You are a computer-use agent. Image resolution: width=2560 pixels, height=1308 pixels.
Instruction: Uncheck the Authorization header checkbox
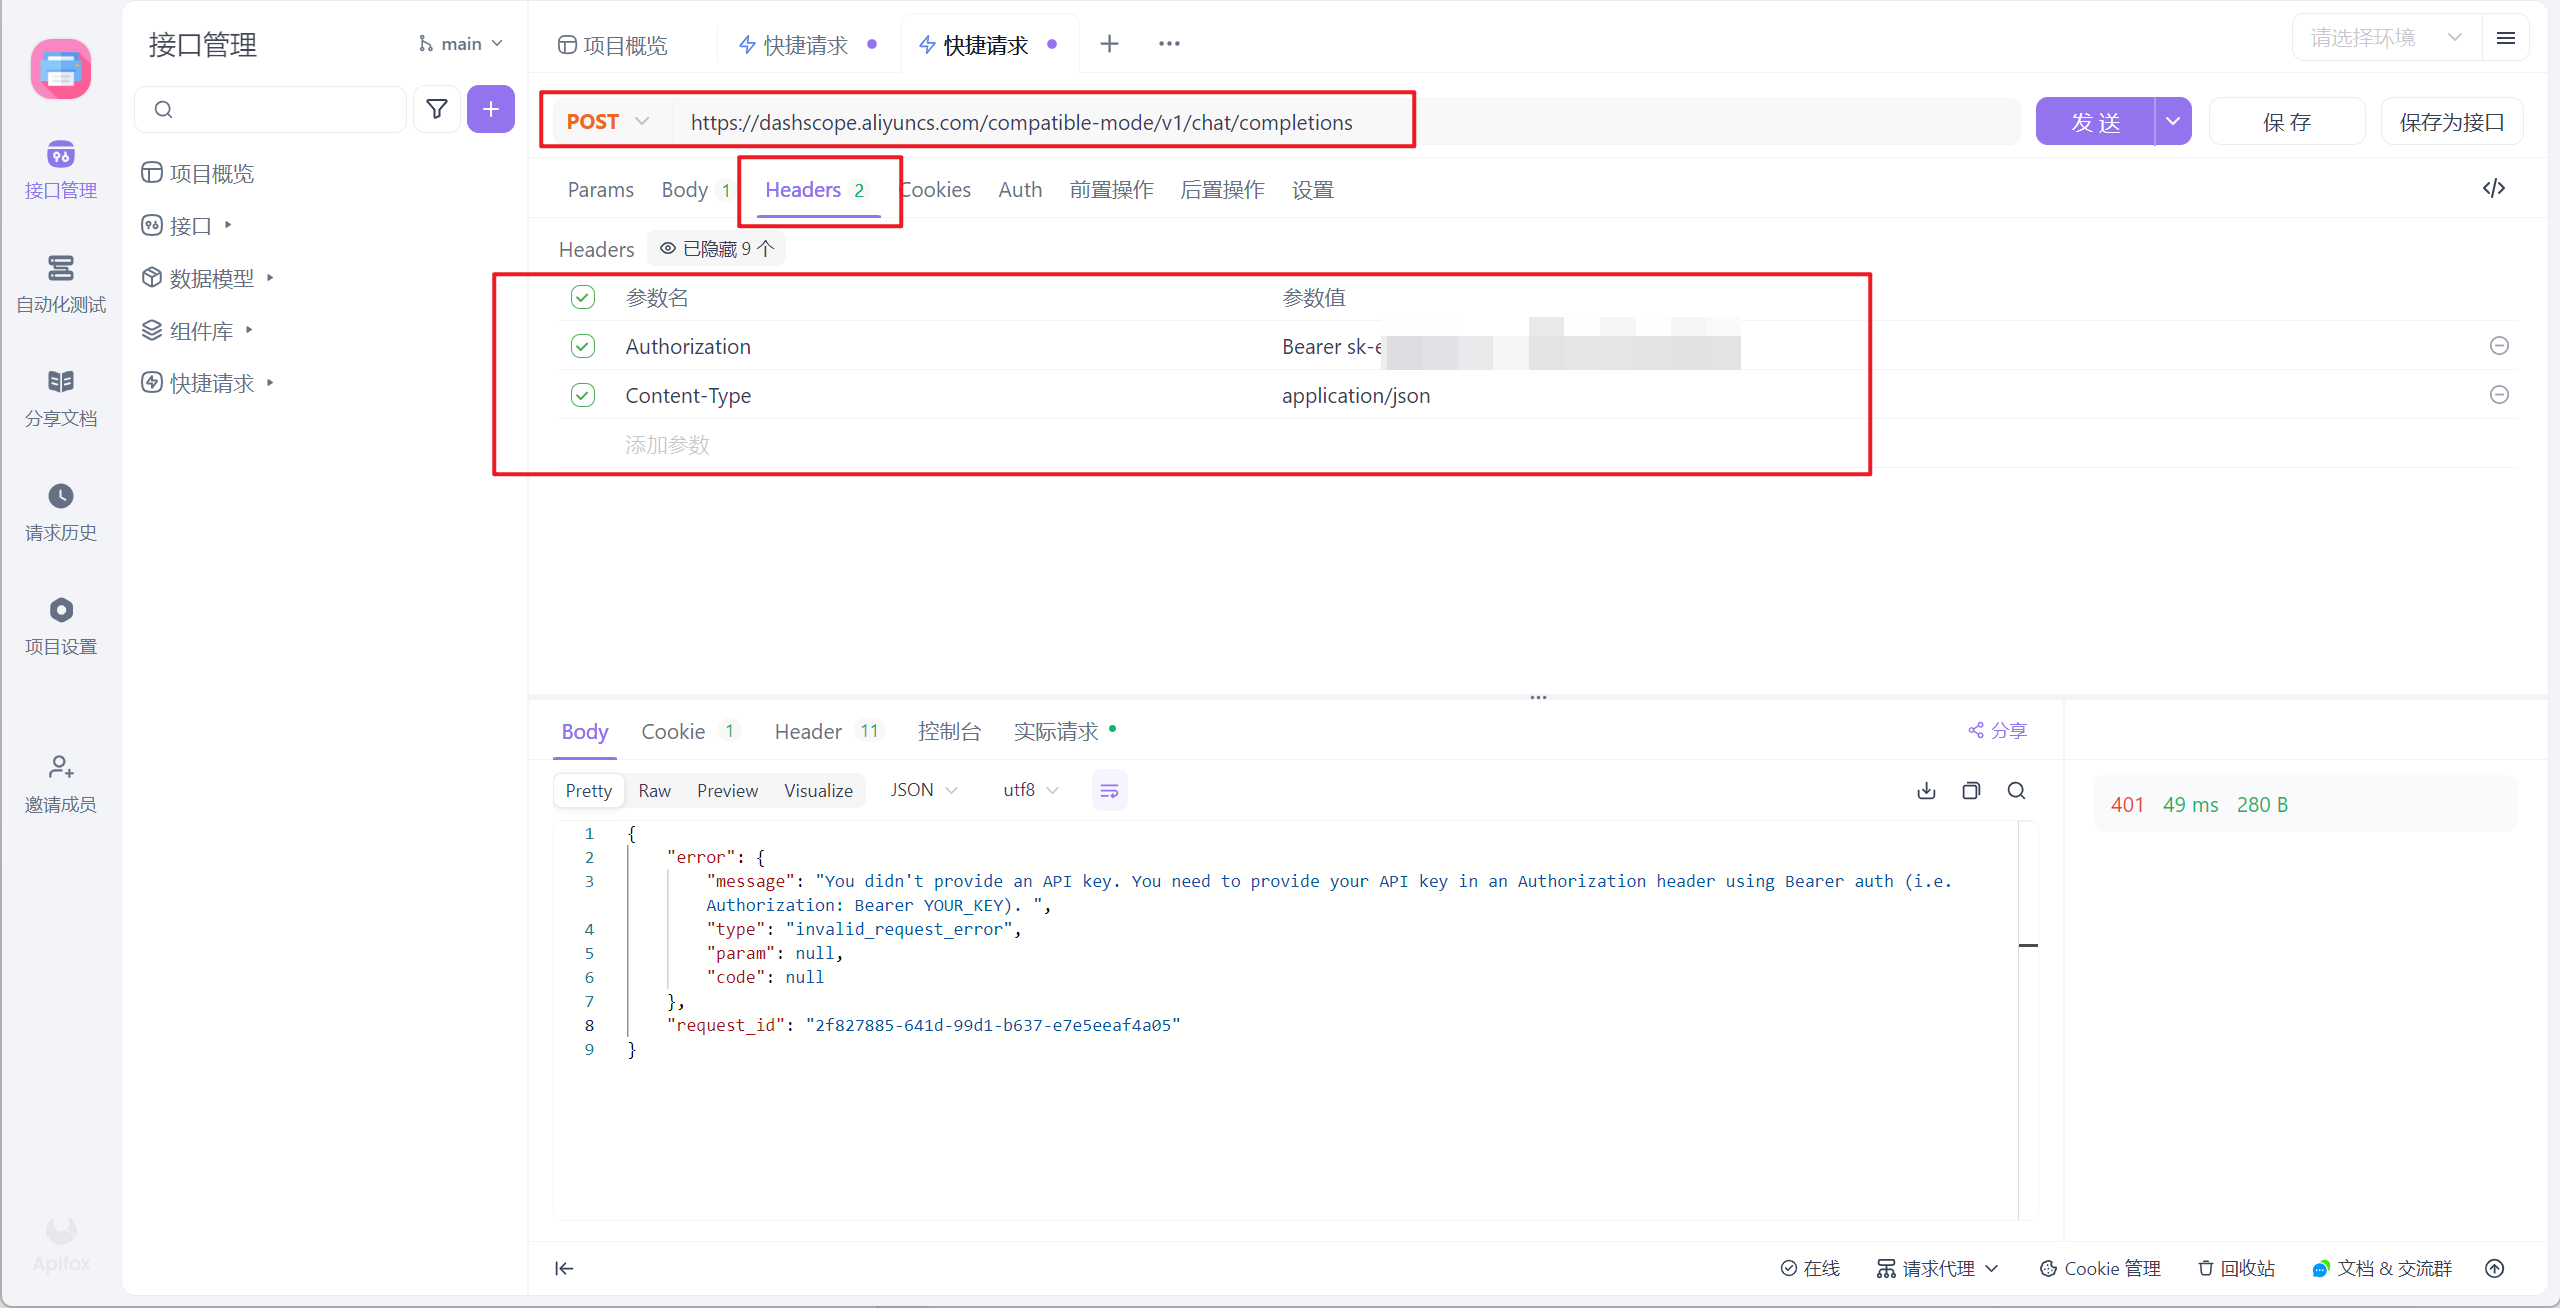583,346
